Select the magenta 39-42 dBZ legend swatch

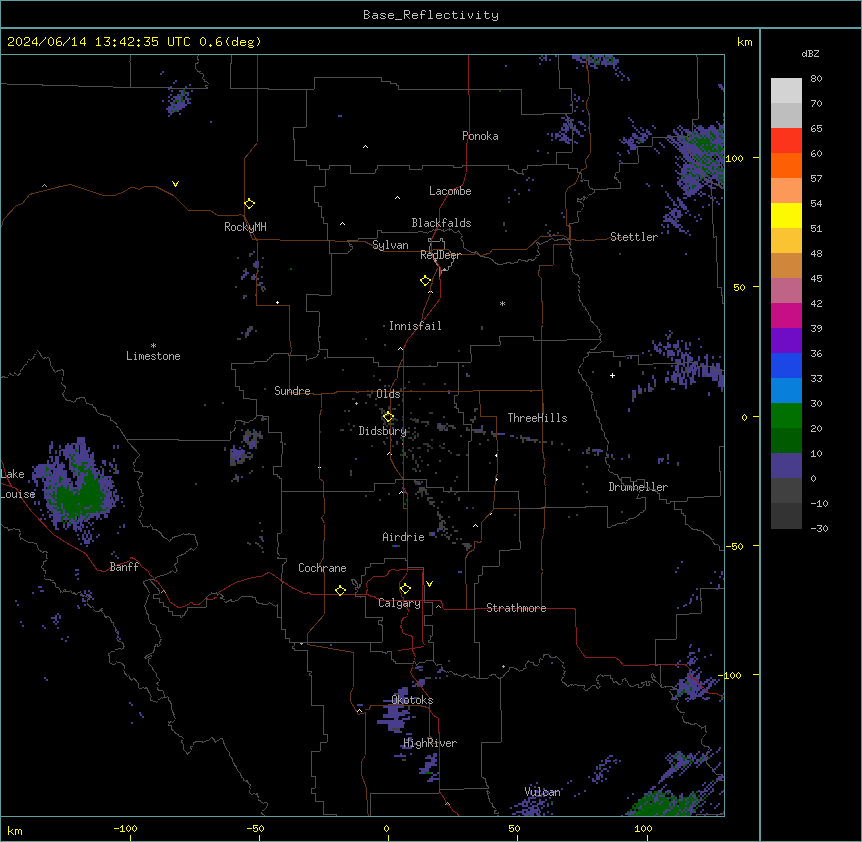(786, 315)
